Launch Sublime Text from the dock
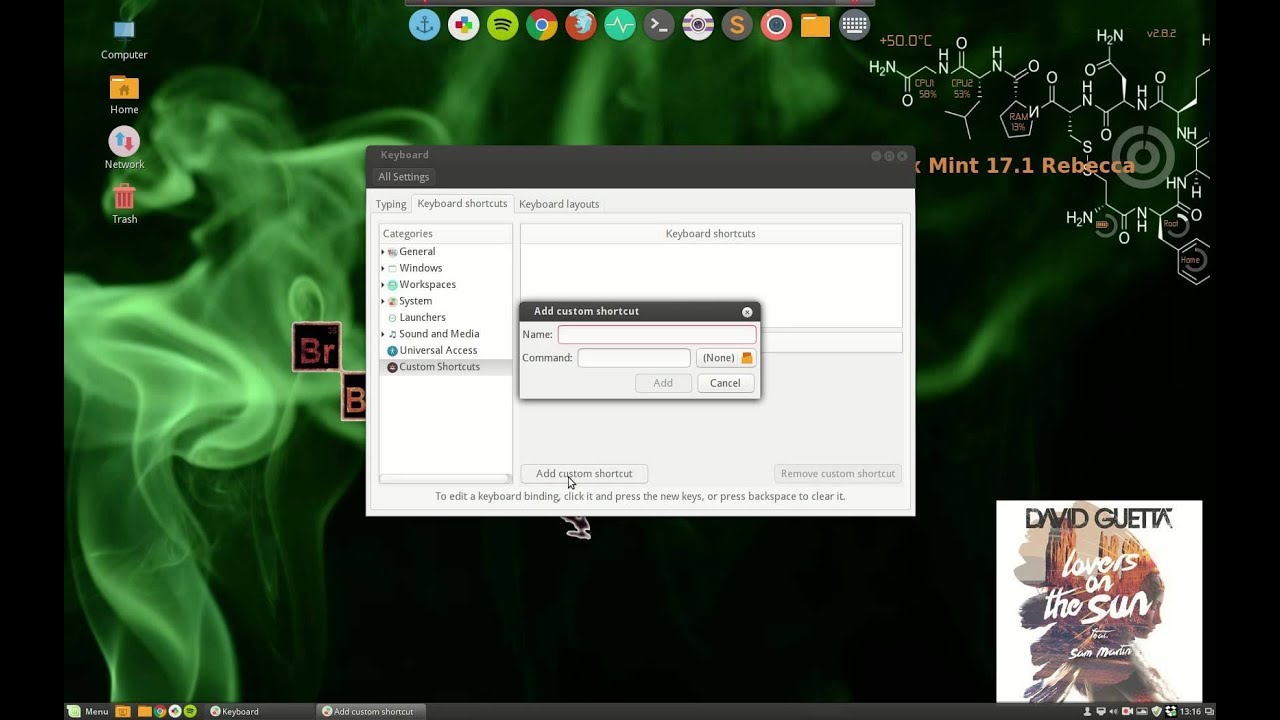The height and width of the screenshot is (720, 1280). [736, 24]
